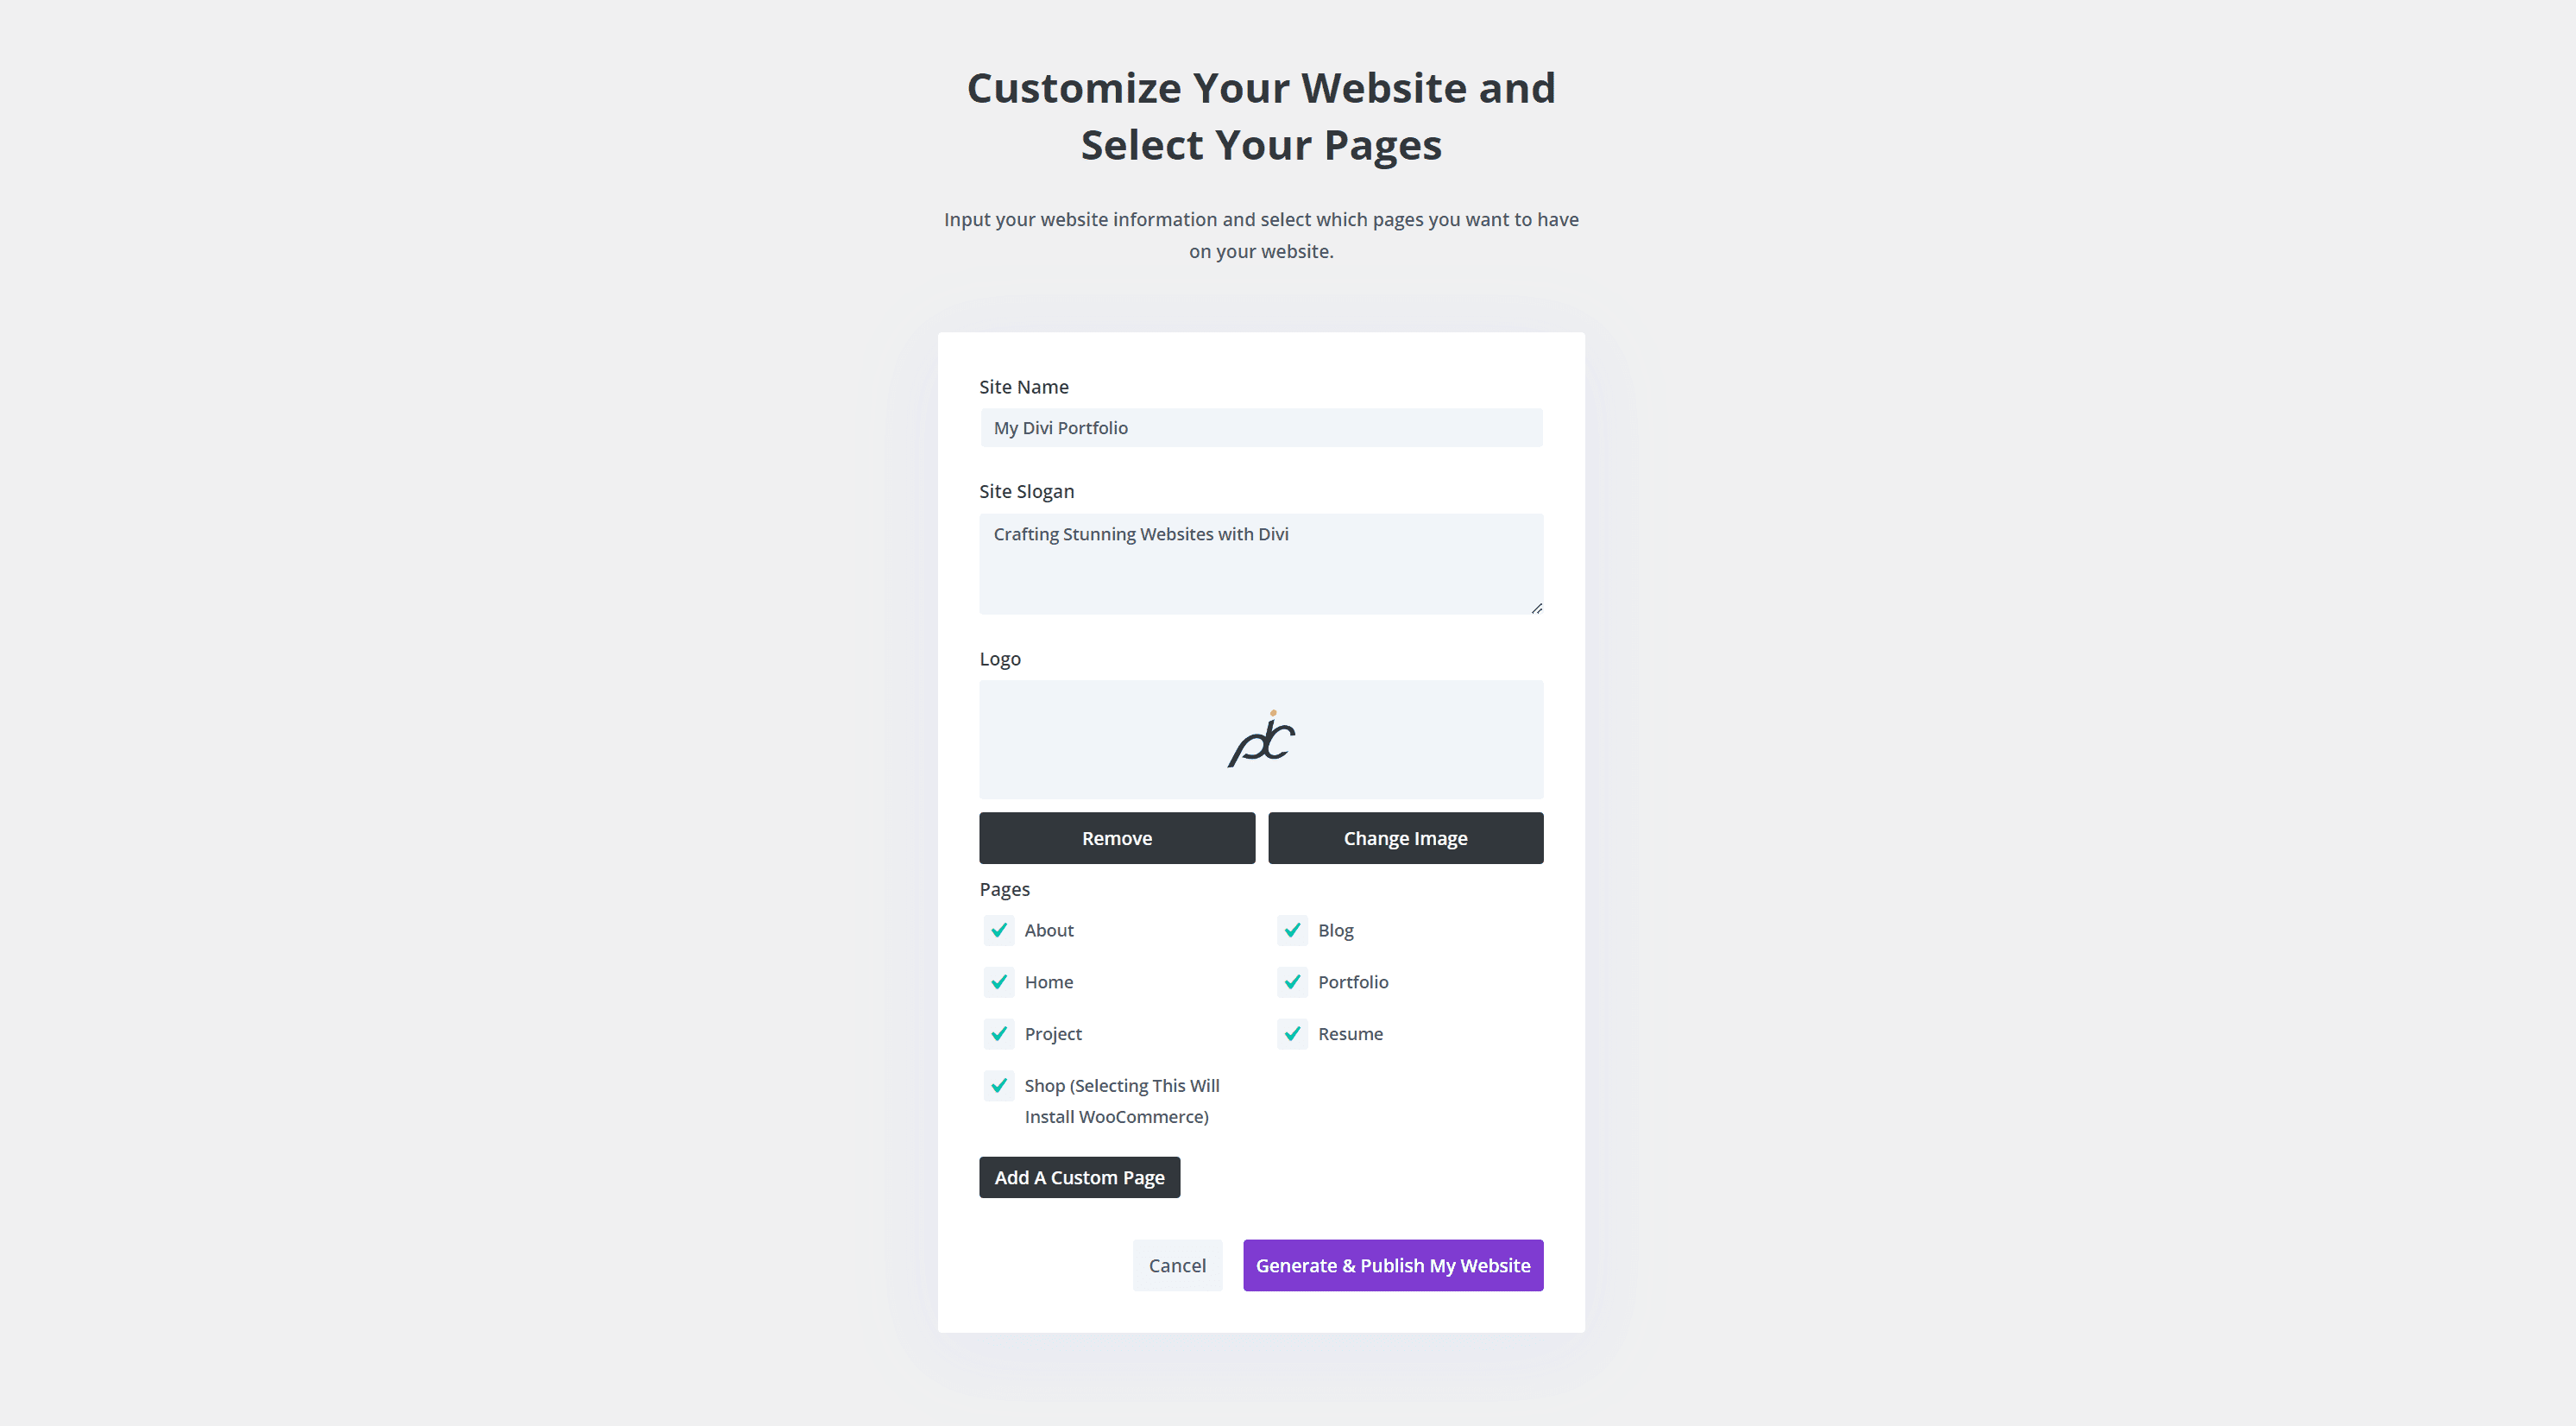Viewport: 2576px width, 1426px height.
Task: Click Remove to delete current logo
Action: pos(1118,837)
